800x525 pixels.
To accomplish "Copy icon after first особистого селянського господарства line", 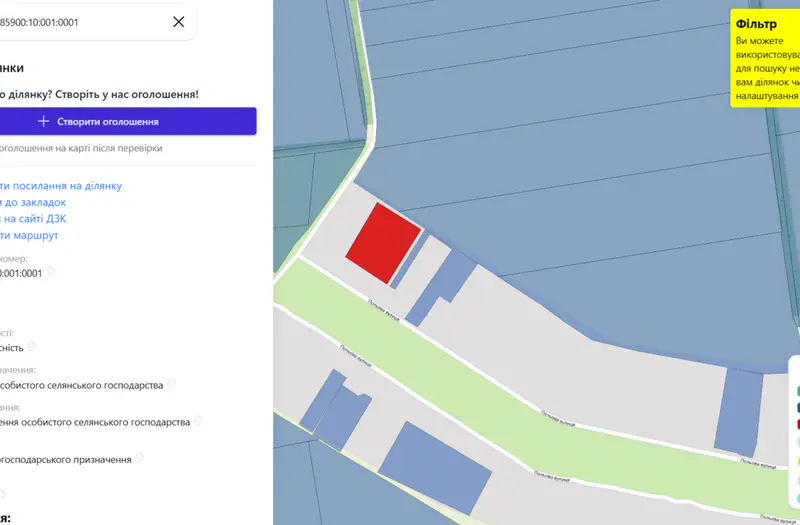I will 171,383.
